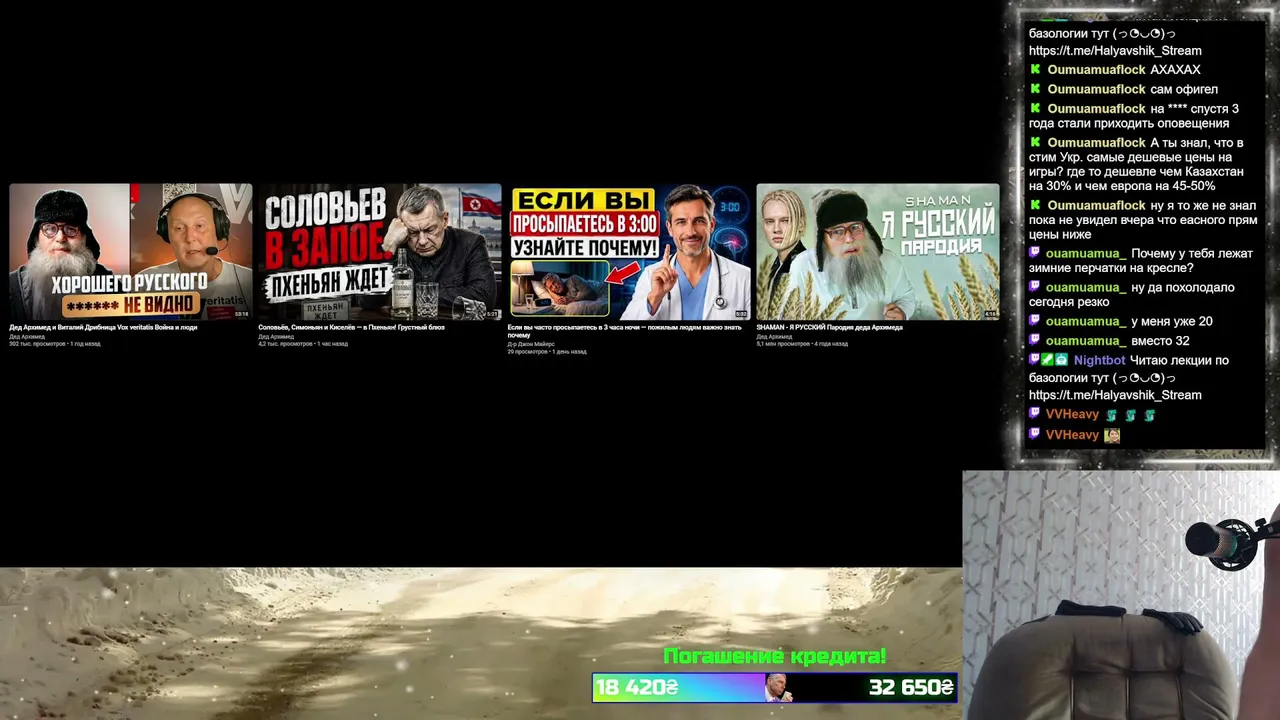Click the Nightbot username in chat
The width and height of the screenshot is (1280, 720).
pyautogui.click(x=1099, y=360)
